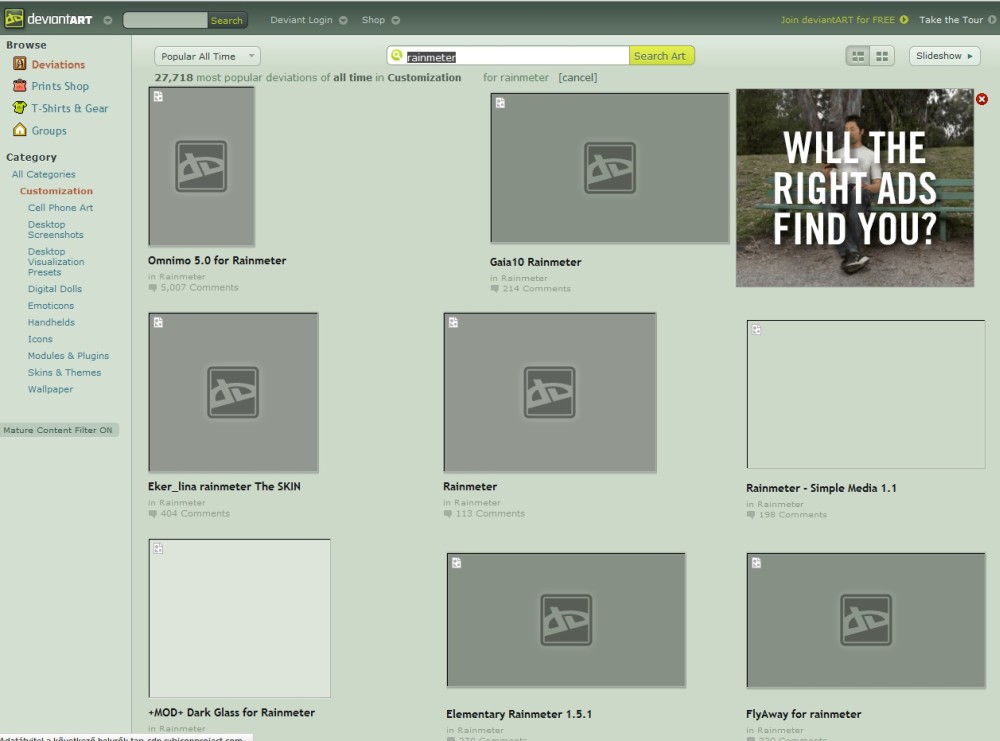Select Cell Phone Art category
This screenshot has width=1000, height=741.
tap(60, 207)
